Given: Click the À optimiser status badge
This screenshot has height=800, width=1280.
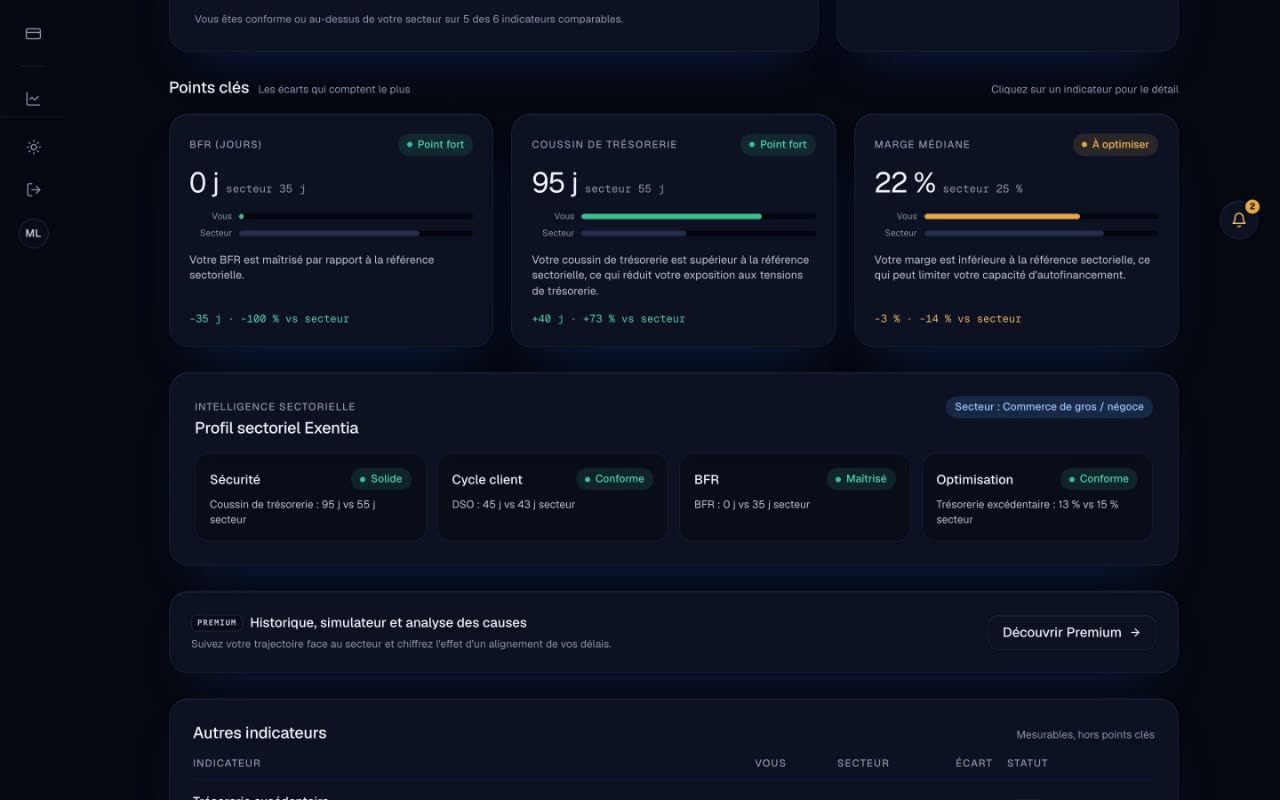Looking at the screenshot, I should coord(1115,145).
